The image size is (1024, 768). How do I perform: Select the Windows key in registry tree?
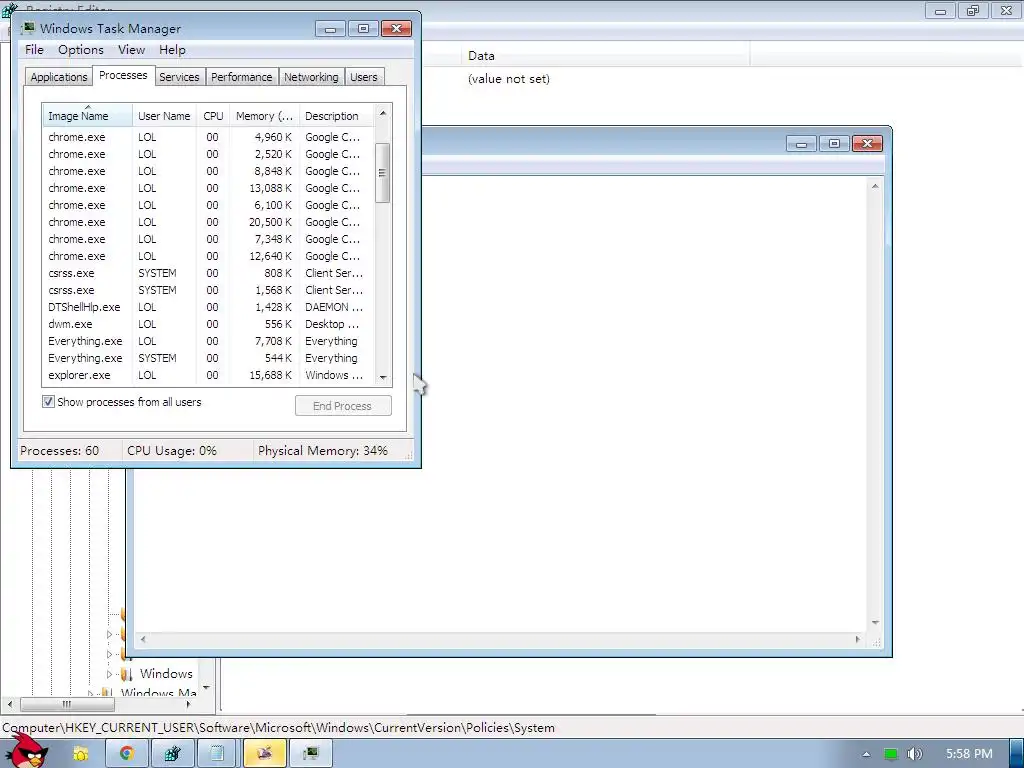click(x=166, y=674)
